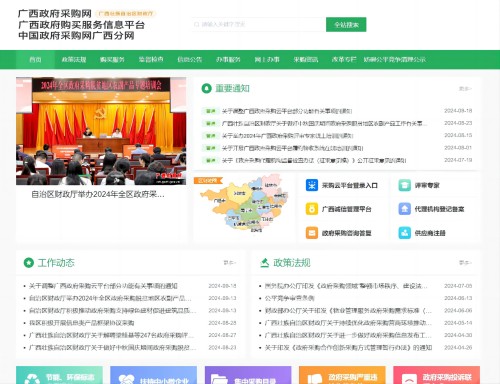Click the green 全站搜索 button
The width and height of the screenshot is (500, 384).
pyautogui.click(x=346, y=25)
